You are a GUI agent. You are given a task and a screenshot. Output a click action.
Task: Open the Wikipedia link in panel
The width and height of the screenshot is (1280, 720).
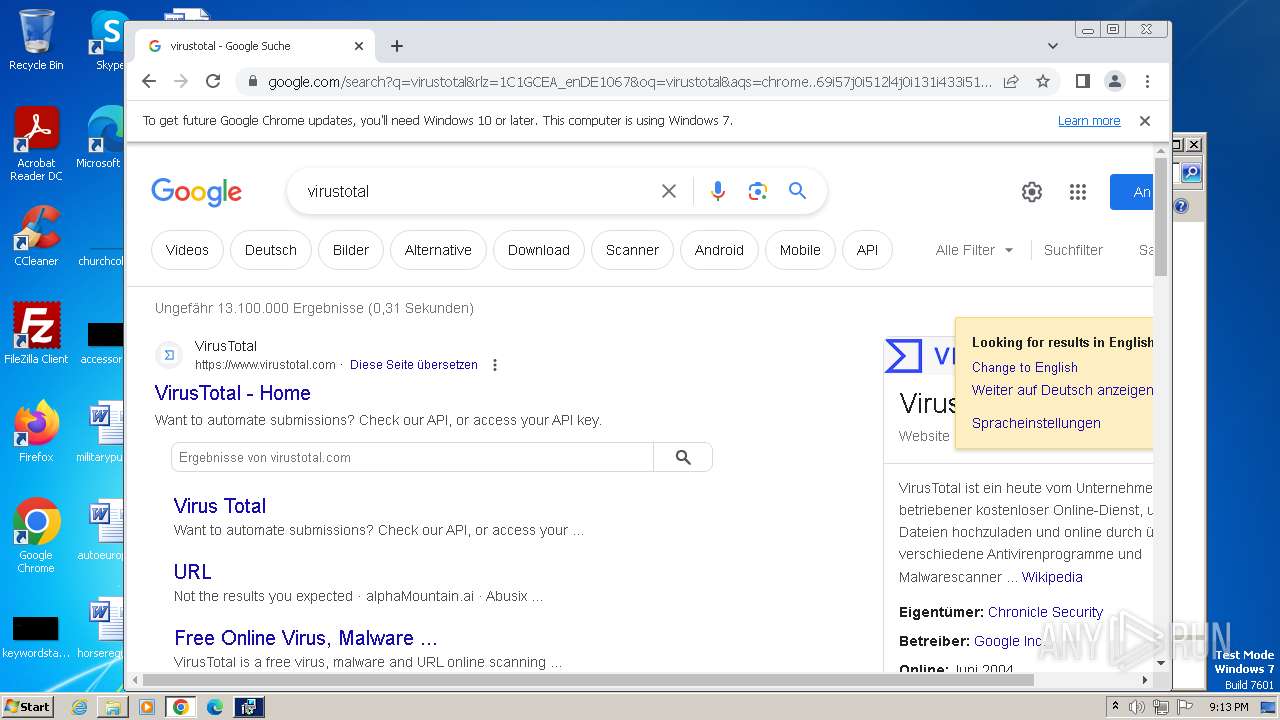[x=1052, y=577]
